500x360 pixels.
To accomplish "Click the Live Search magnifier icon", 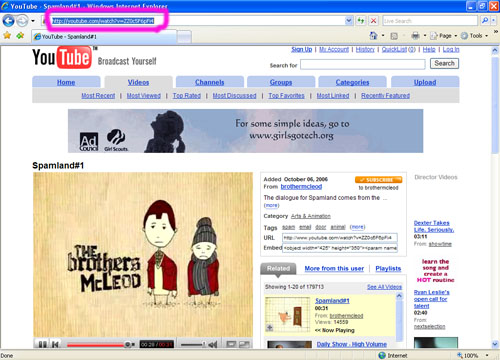I will (485, 21).
